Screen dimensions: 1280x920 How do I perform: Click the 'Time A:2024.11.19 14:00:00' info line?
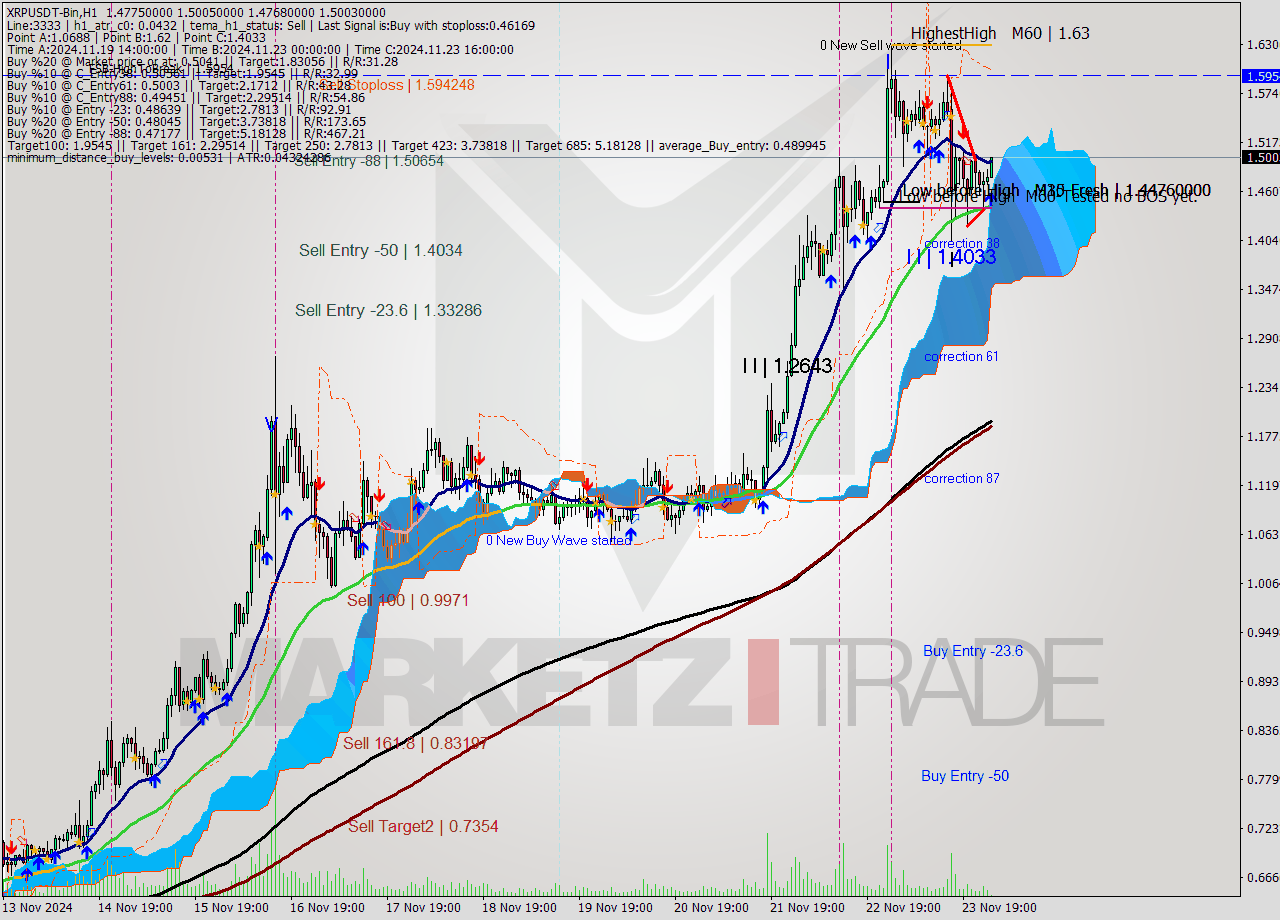point(259,49)
